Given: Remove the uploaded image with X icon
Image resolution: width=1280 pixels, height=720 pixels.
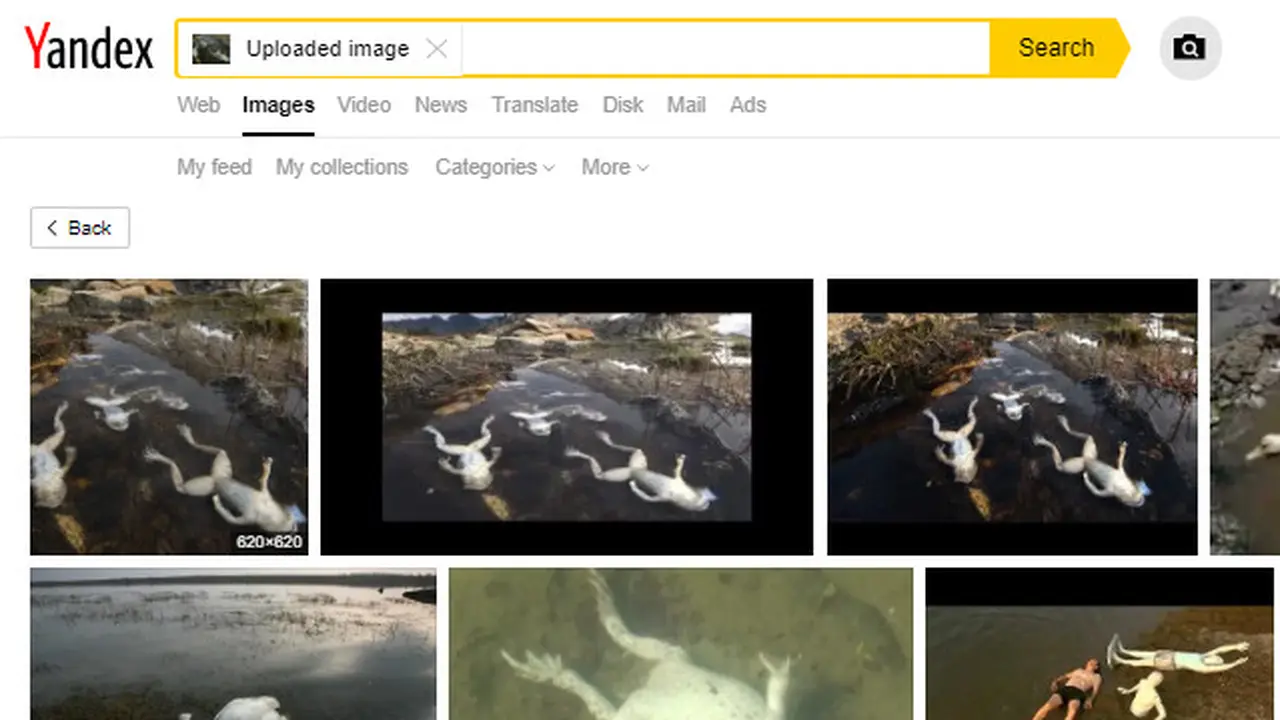Looking at the screenshot, I should (x=437, y=48).
